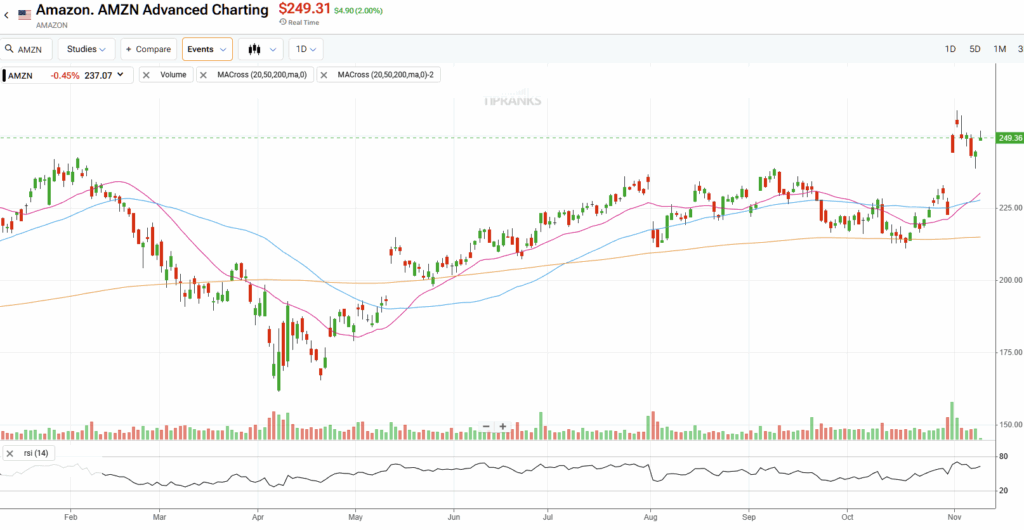Remove the rsi (14) indicator
This screenshot has height=530, width=1024.
pyautogui.click(x=10, y=453)
